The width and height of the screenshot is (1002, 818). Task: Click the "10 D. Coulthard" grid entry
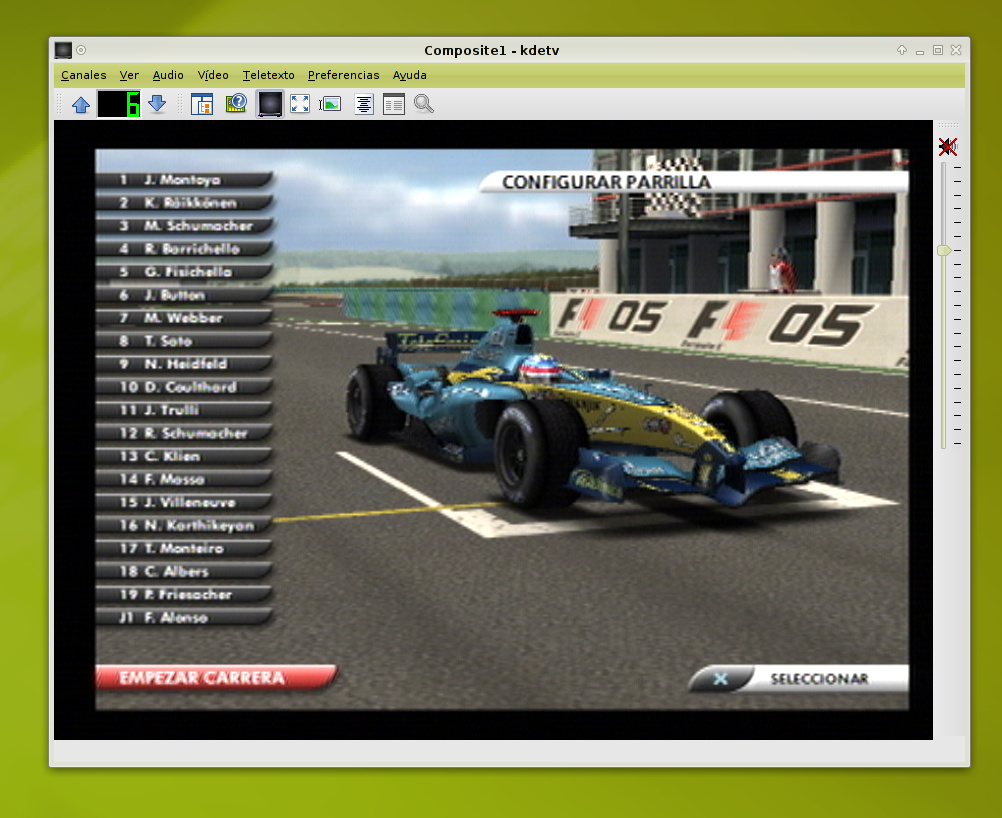[x=184, y=387]
